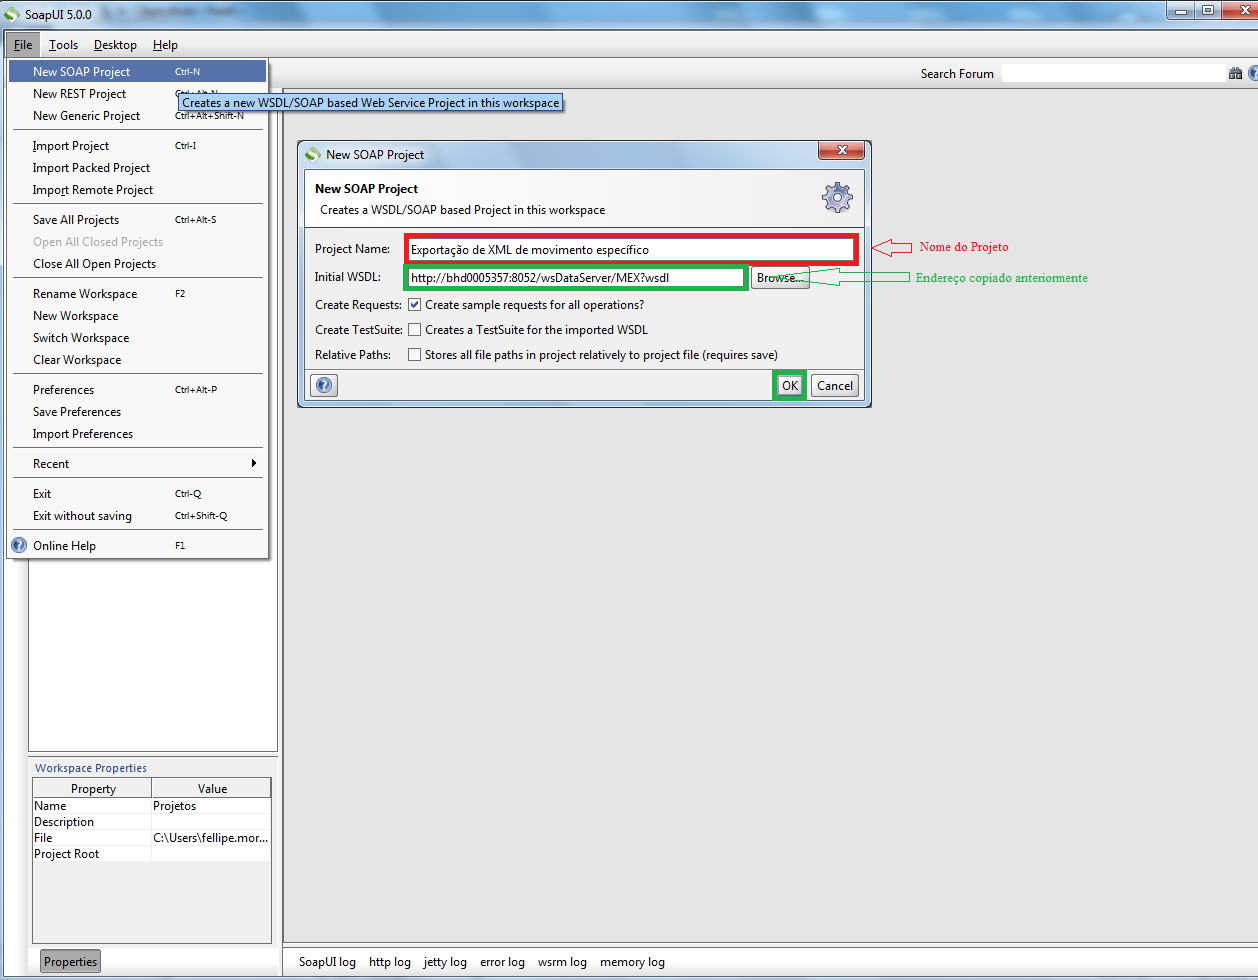The height and width of the screenshot is (980, 1258).
Task: Select Import Preferences
Action: [137, 434]
